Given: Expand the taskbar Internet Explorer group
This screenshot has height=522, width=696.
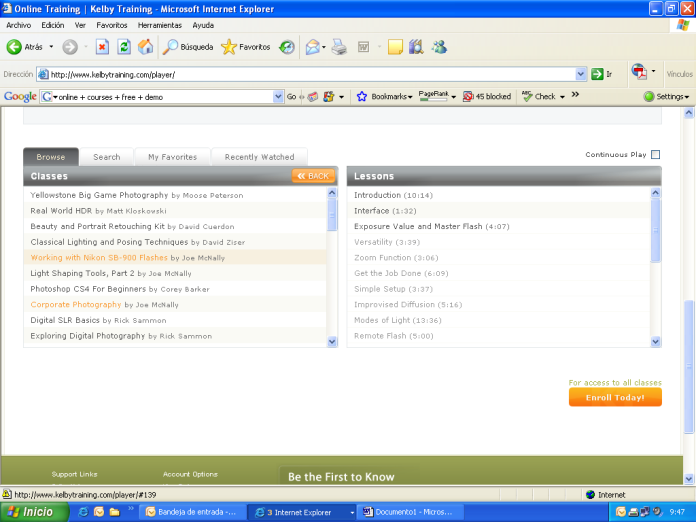Looking at the screenshot, I should (352, 513).
